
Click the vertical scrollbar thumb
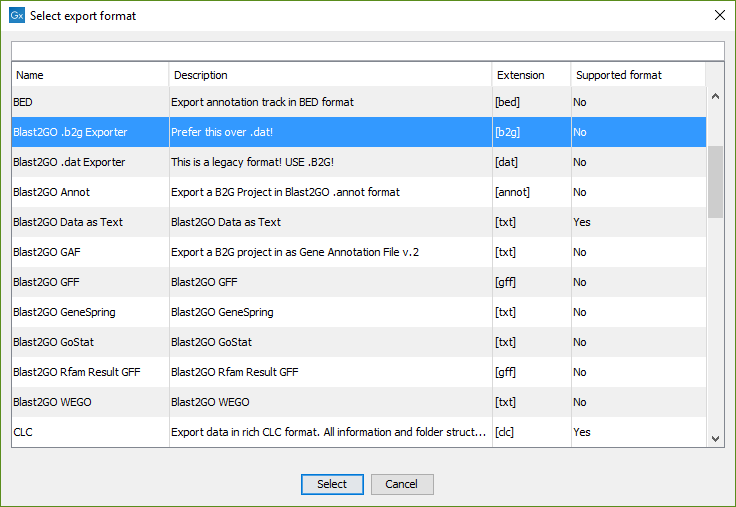tap(715, 182)
